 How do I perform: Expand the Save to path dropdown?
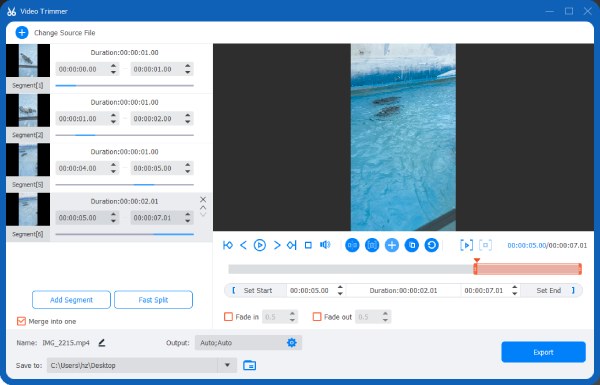(x=227, y=365)
